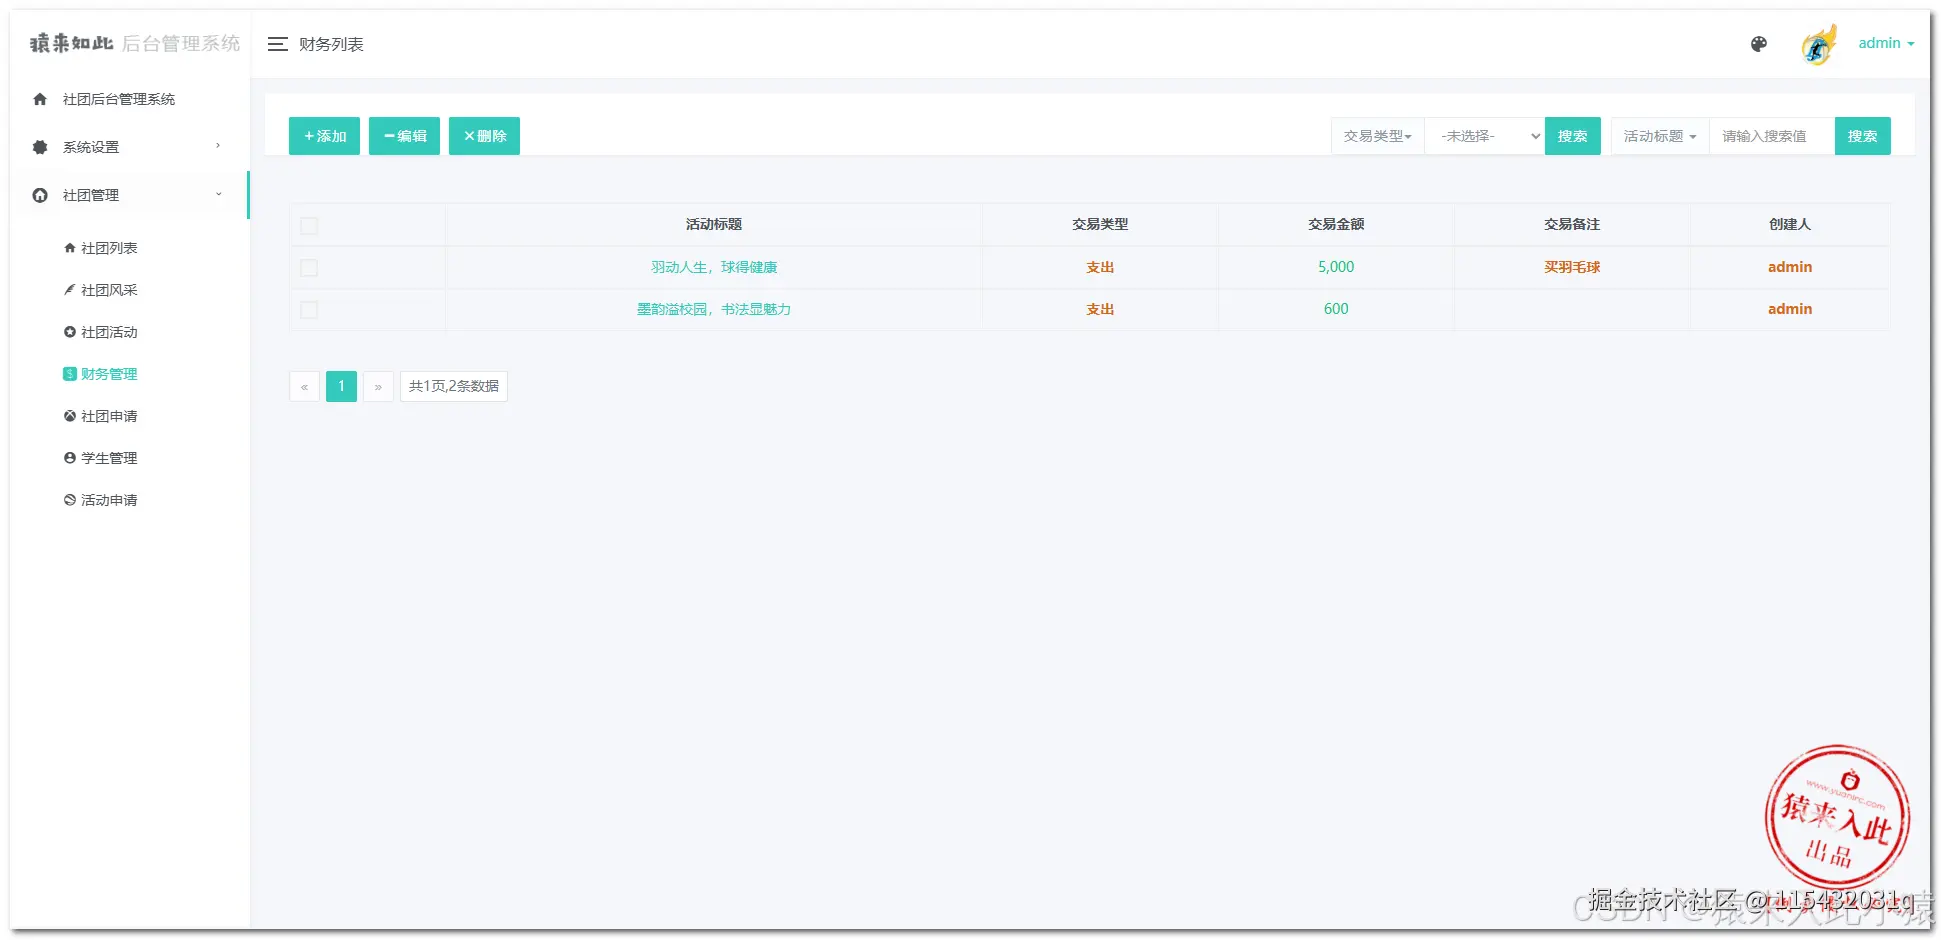Open 社团风采 in the sidebar
1941x940 pixels.
109,290
